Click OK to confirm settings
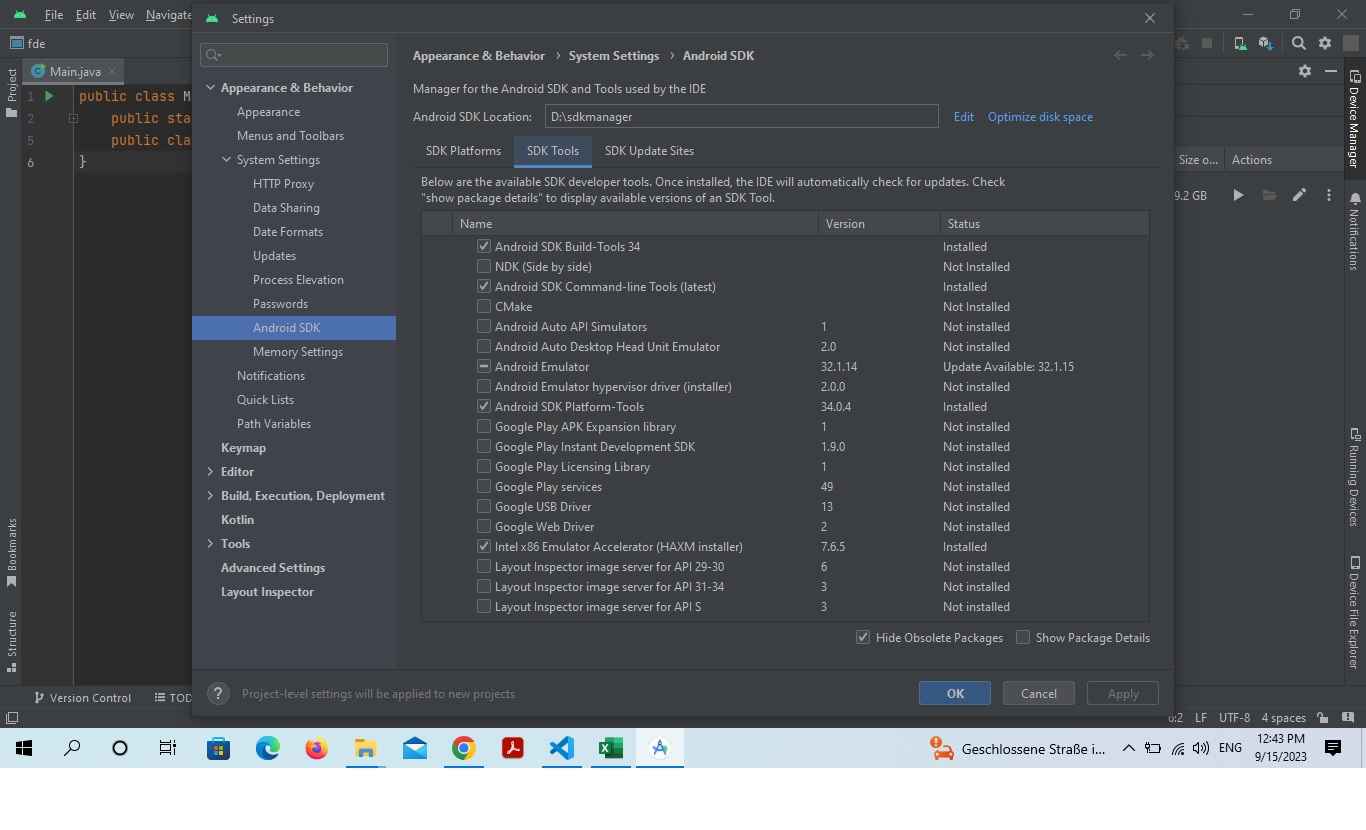The width and height of the screenshot is (1366, 830). [x=955, y=693]
